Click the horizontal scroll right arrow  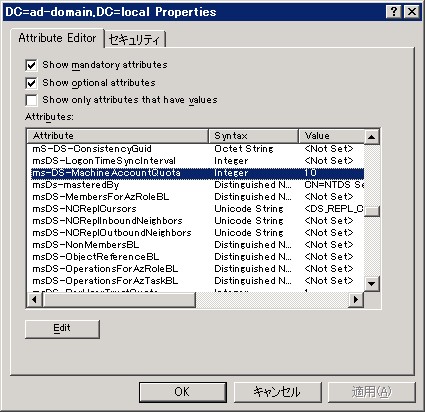(356, 300)
